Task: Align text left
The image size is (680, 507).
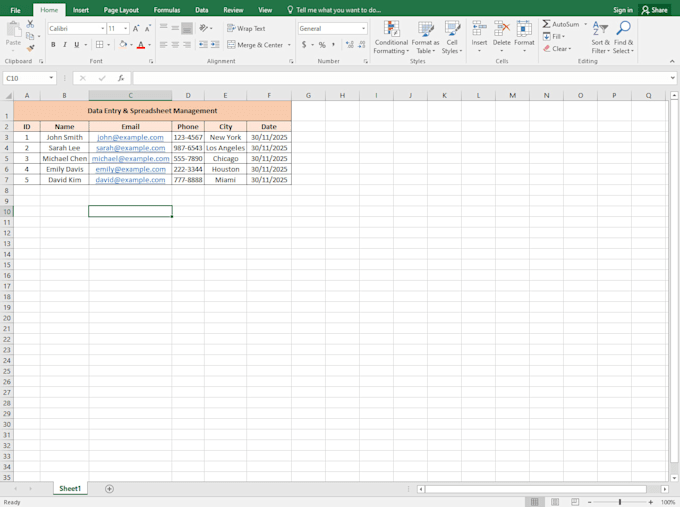Action: click(163, 45)
